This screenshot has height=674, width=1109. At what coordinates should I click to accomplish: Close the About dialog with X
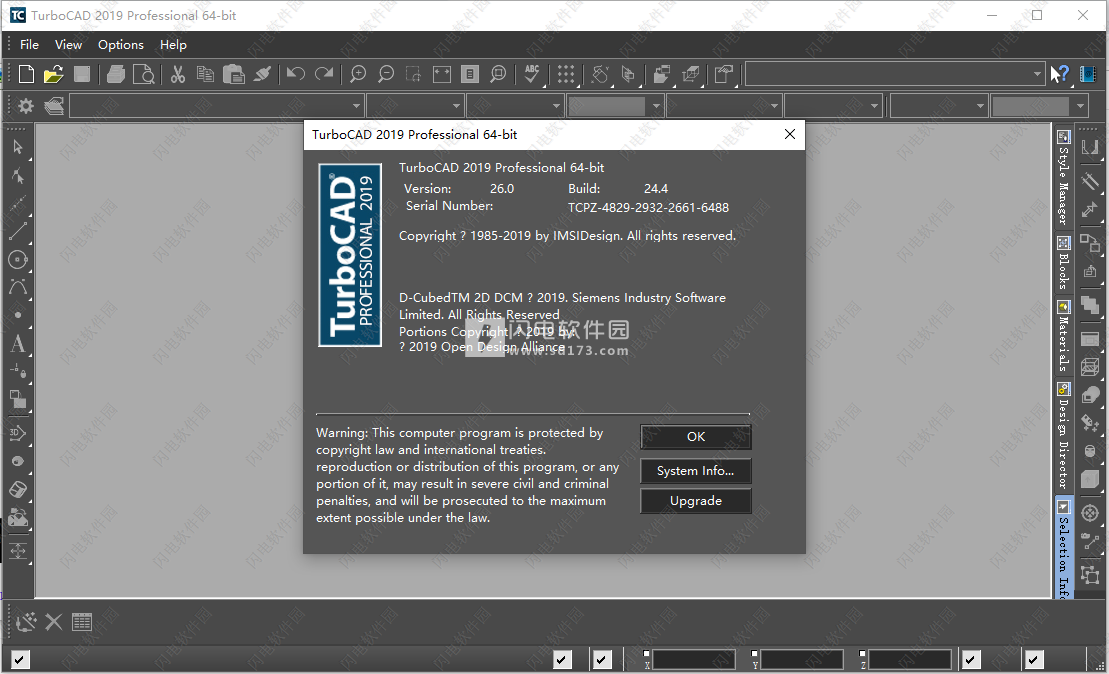(790, 134)
